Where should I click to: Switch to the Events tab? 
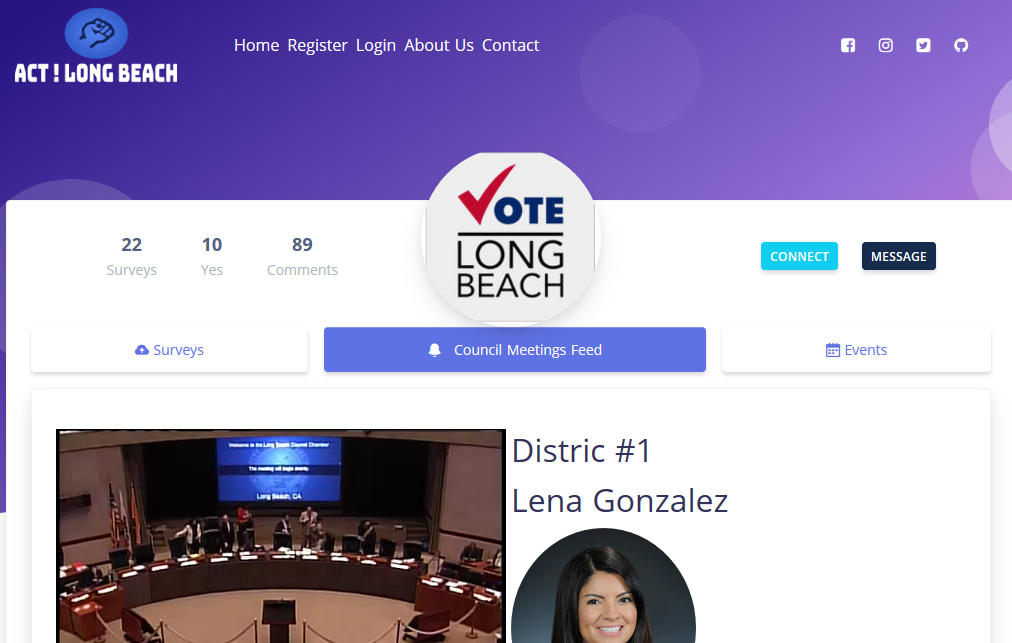coord(856,350)
